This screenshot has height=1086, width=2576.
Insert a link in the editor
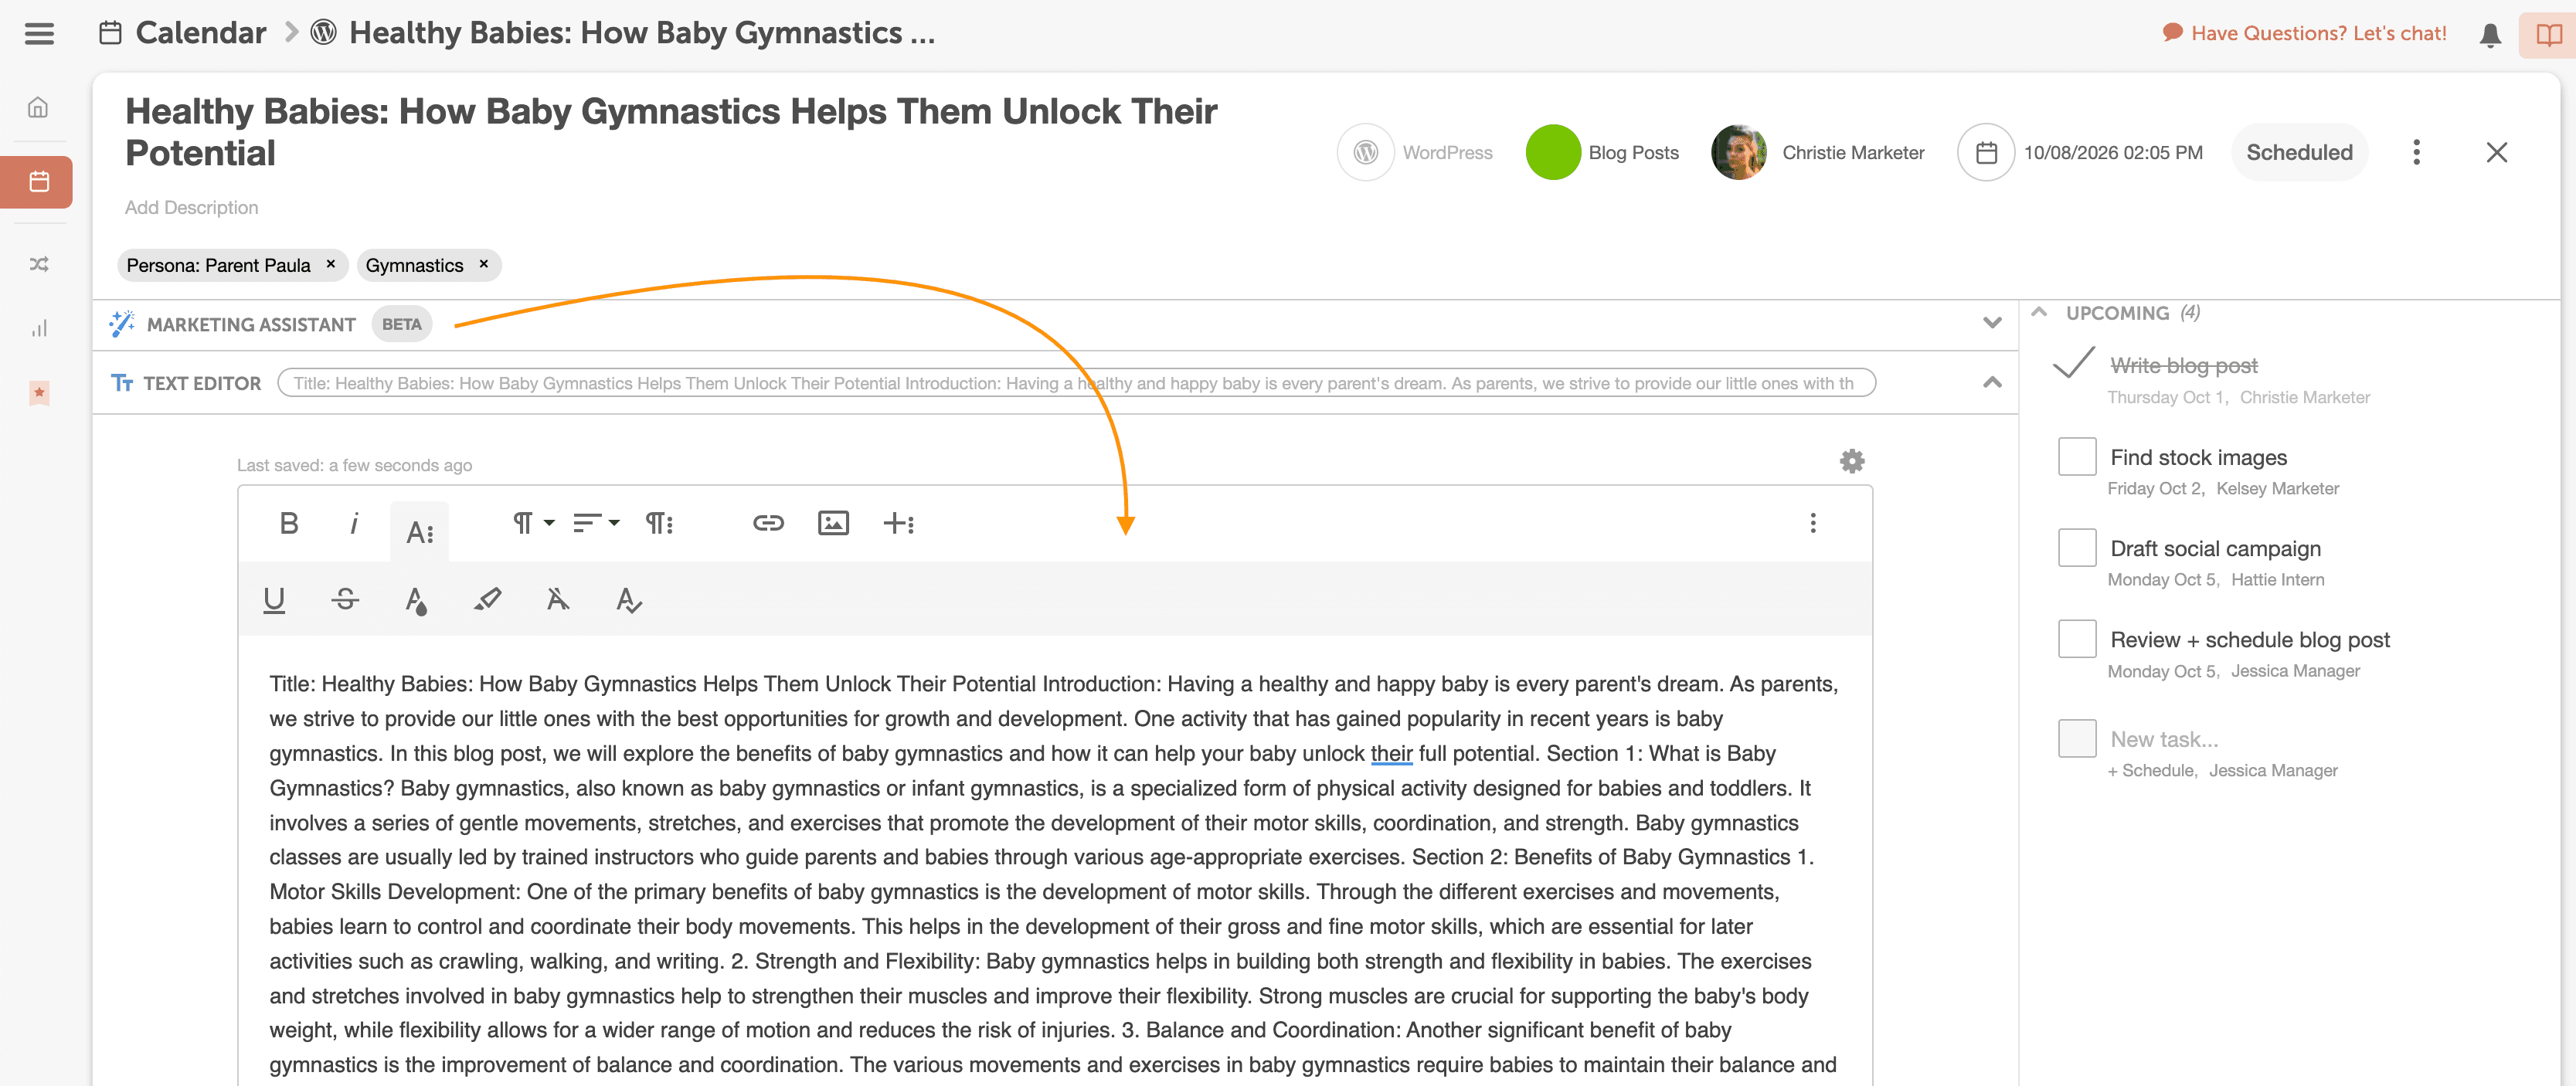click(x=768, y=523)
